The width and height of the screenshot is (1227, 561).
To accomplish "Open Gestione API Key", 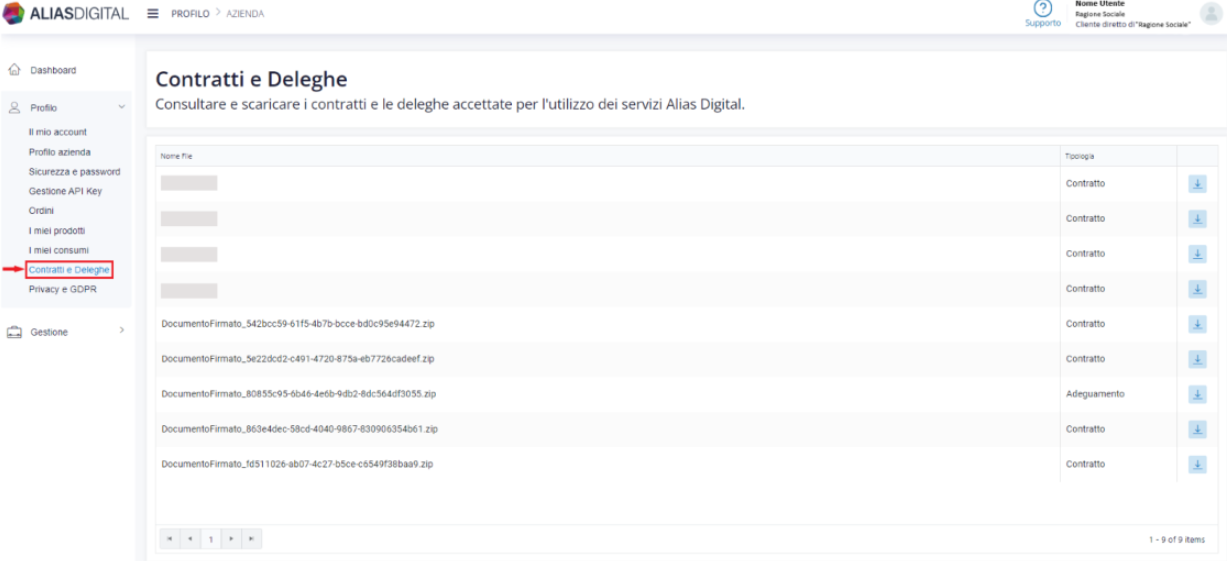I will click(65, 191).
